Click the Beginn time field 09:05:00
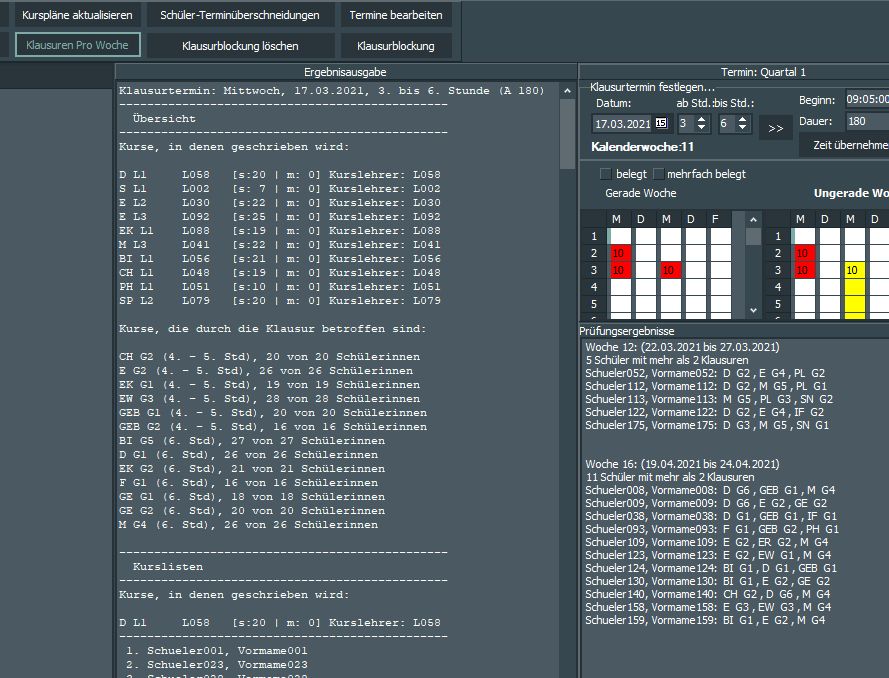889x678 pixels. coord(867,99)
